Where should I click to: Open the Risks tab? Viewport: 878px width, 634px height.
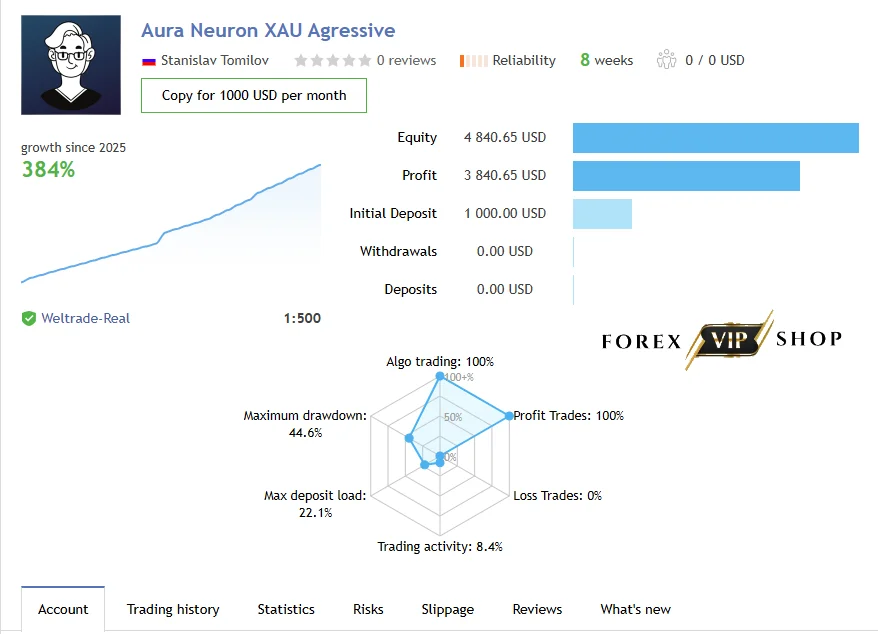tap(368, 609)
